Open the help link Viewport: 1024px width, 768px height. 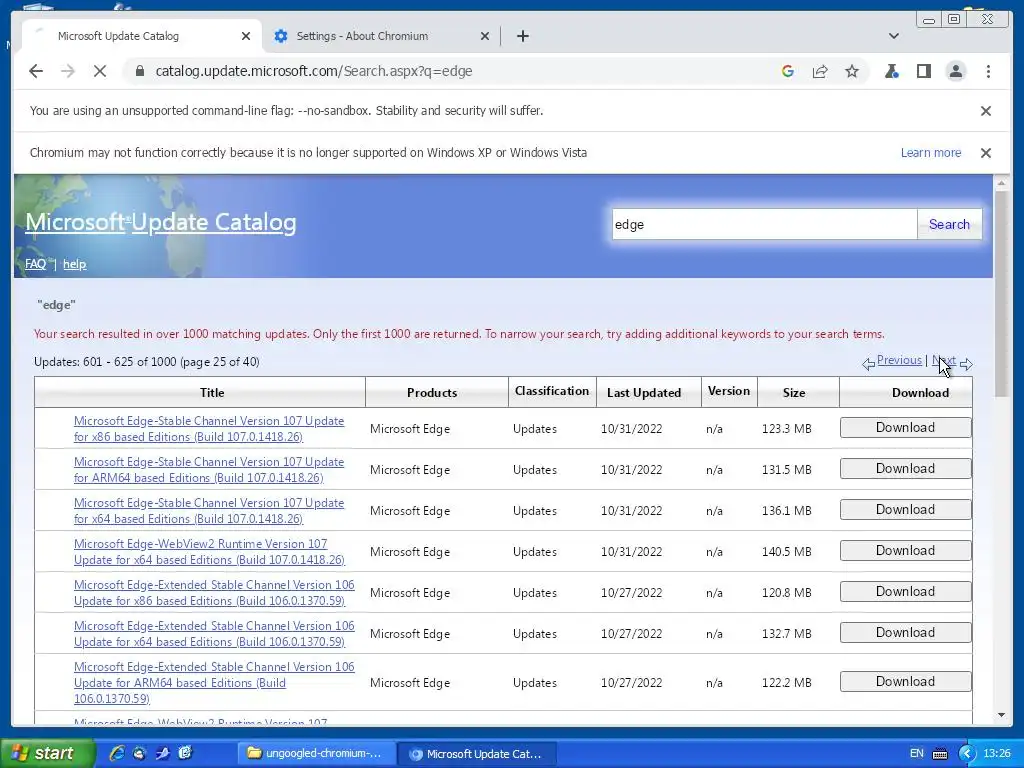(x=74, y=264)
